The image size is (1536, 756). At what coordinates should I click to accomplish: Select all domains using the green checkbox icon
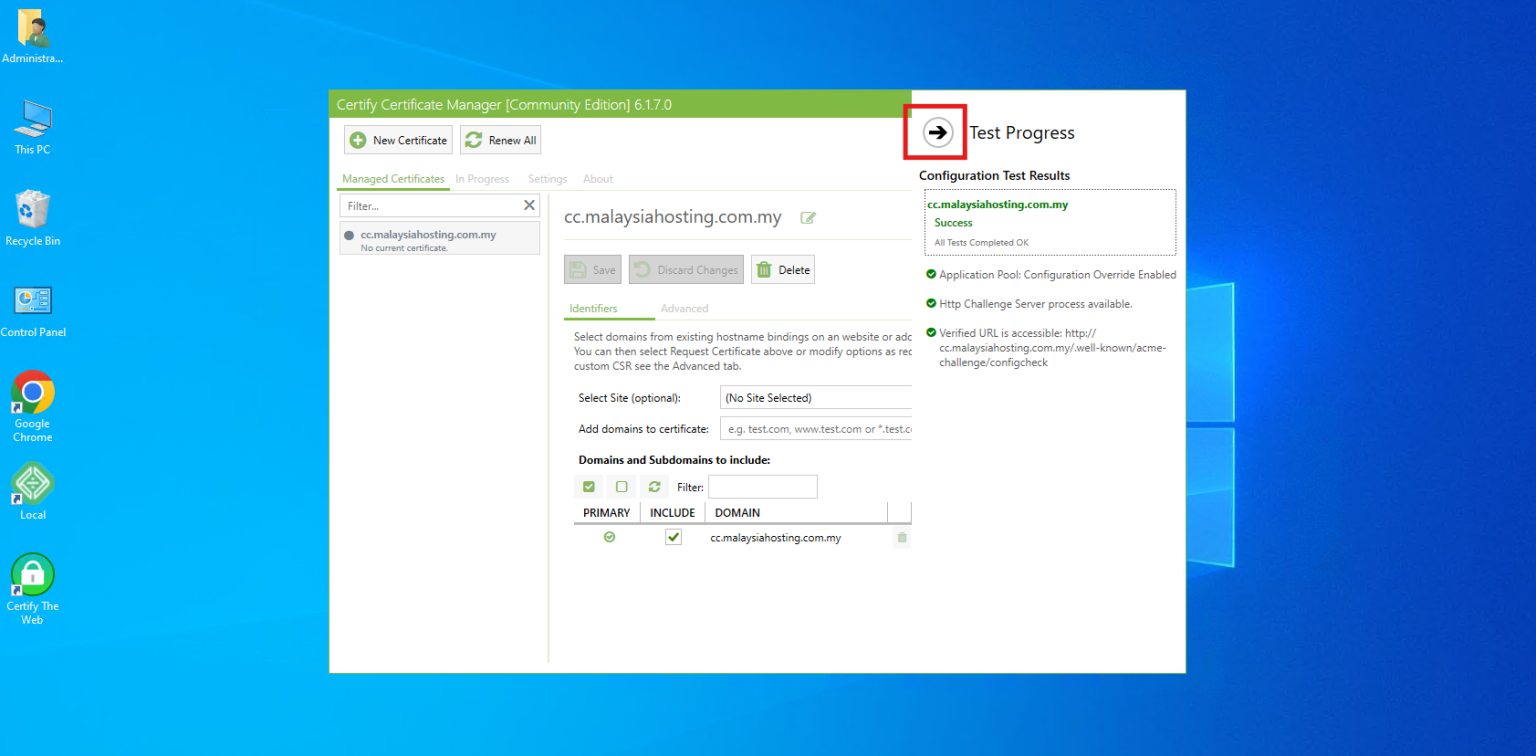pyautogui.click(x=589, y=486)
